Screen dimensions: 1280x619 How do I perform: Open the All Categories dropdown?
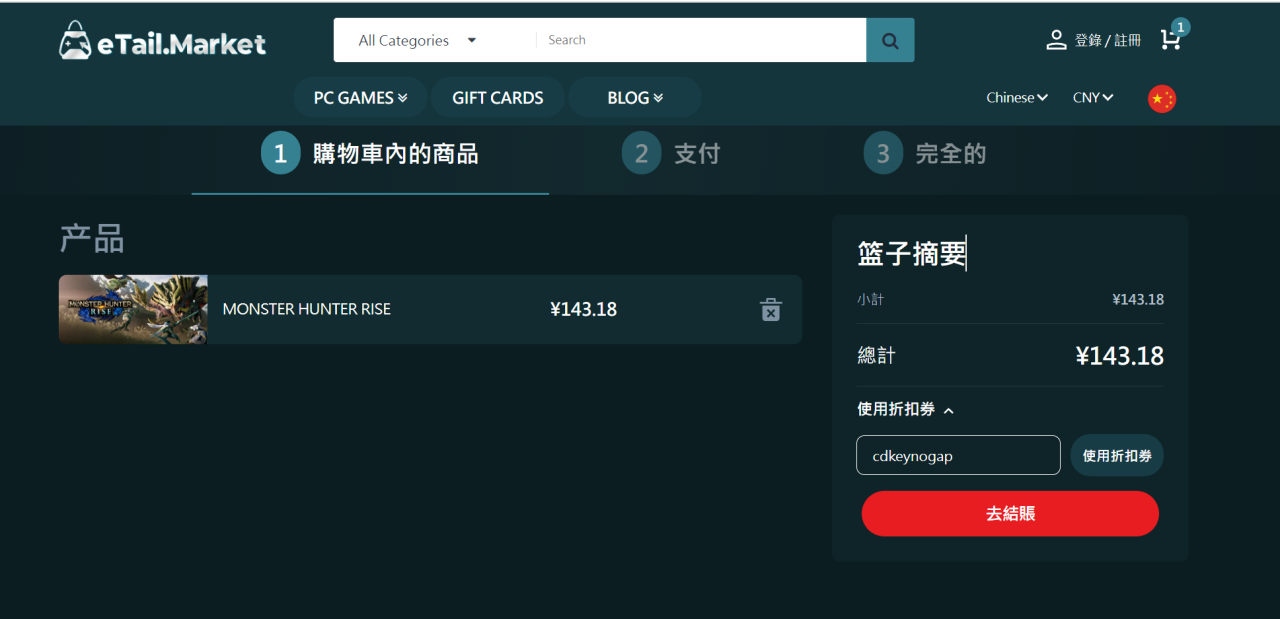(418, 40)
